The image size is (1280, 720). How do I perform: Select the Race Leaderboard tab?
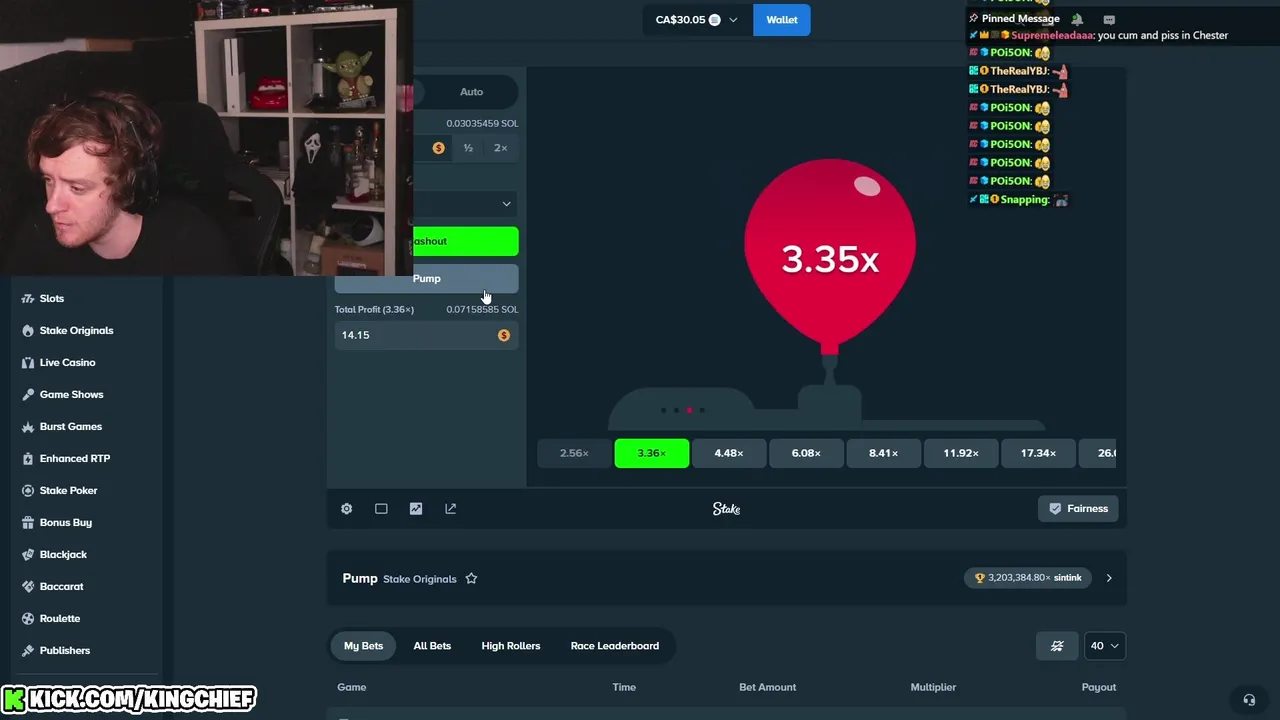pyautogui.click(x=615, y=646)
